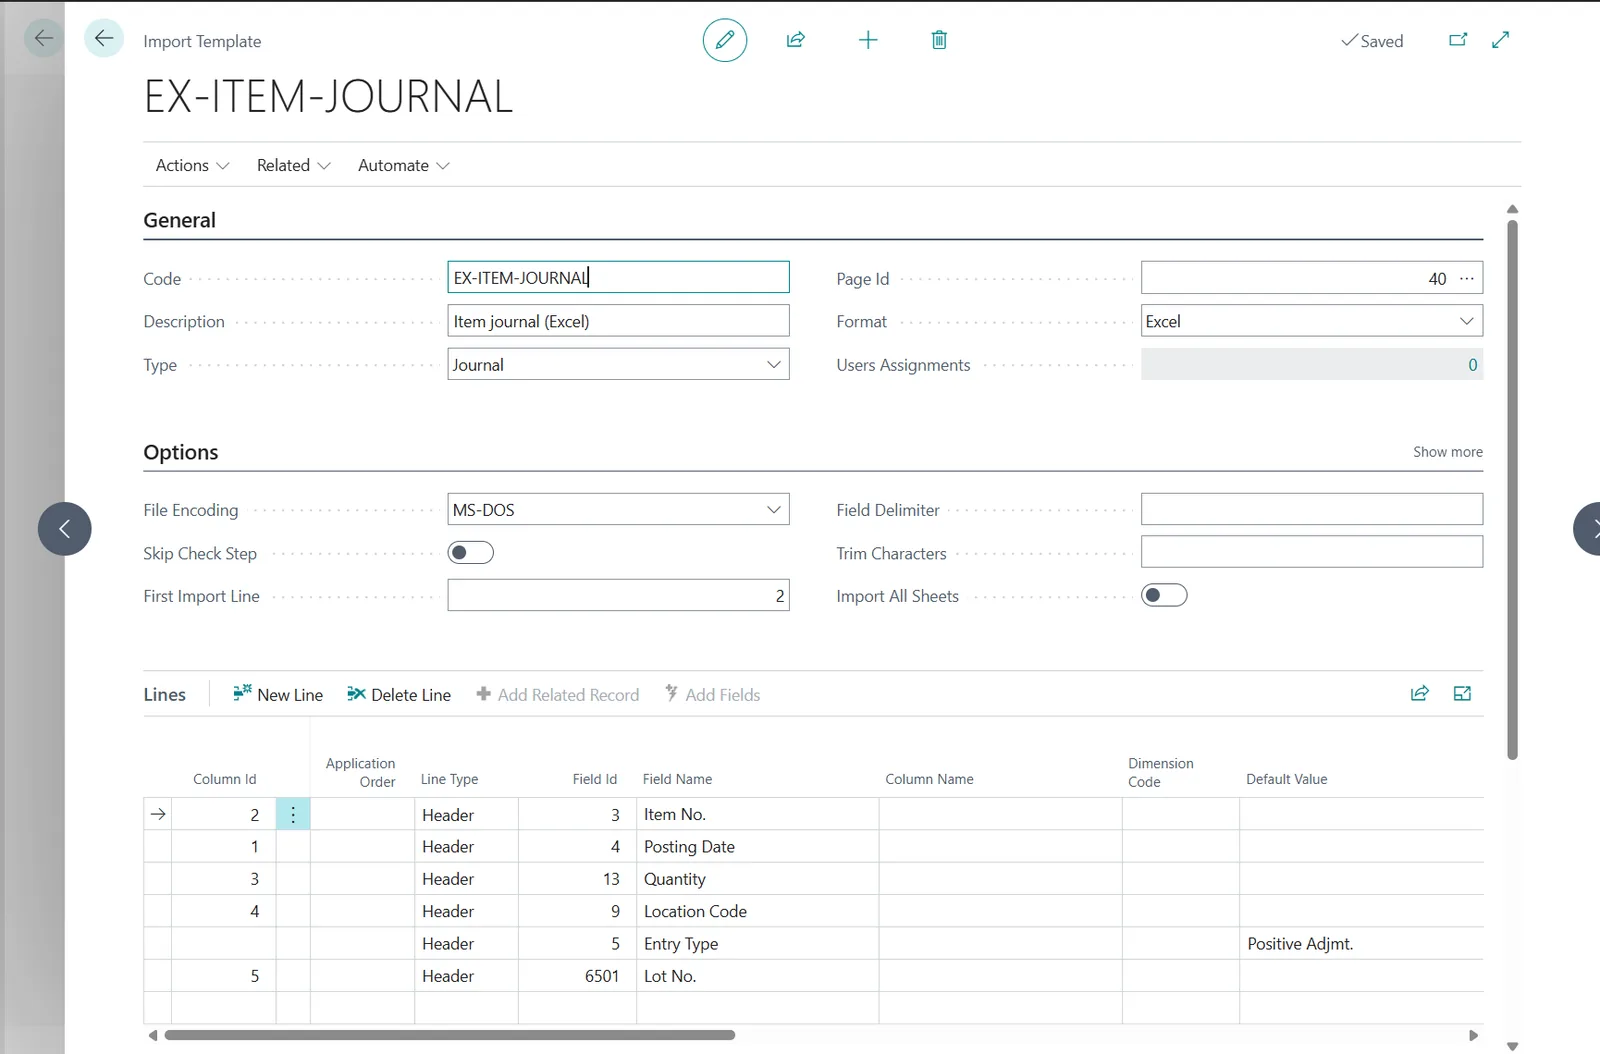Click the Item No. field name cell
The height and width of the screenshot is (1054, 1600).
coord(757,814)
